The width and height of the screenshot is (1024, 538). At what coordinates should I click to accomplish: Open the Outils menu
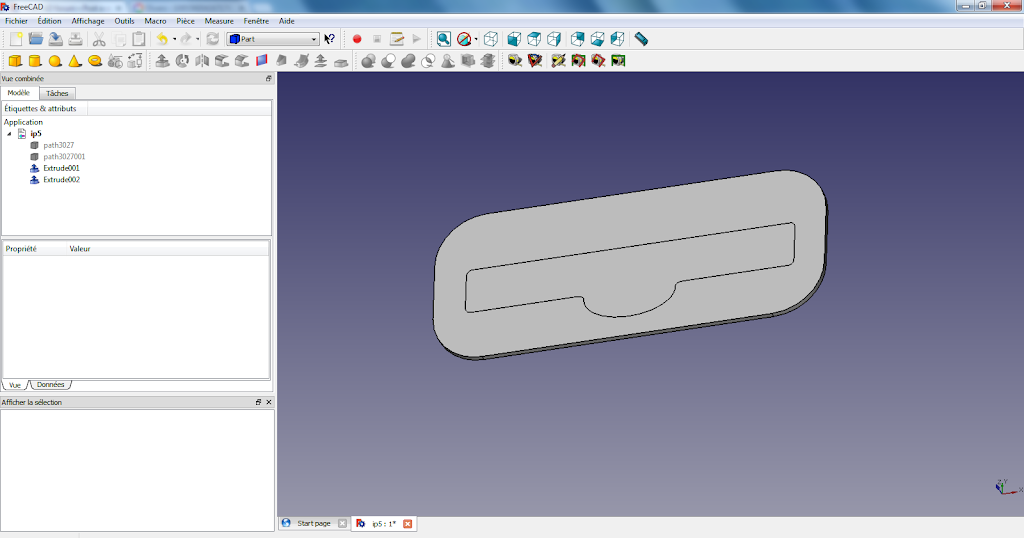pos(124,21)
